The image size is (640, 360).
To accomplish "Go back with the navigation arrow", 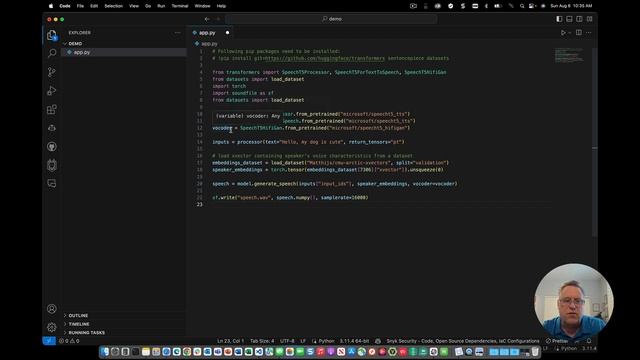I will pos(207,19).
